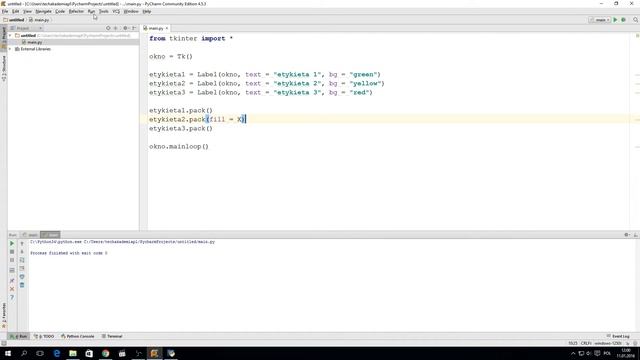Open the Event Log
This screenshot has width=640, height=360.
click(x=618, y=336)
